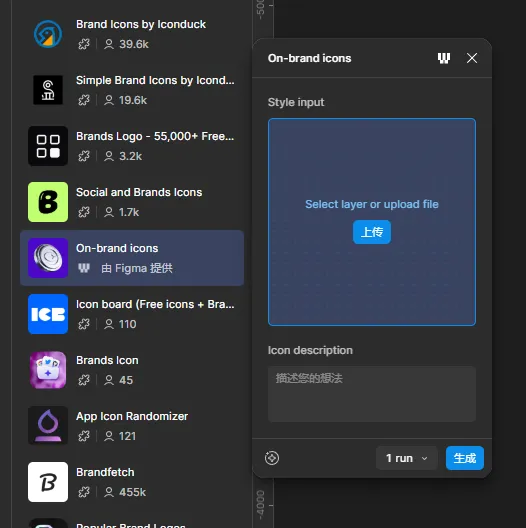Image resolution: width=526 pixels, height=528 pixels.
Task: Click plugin badge under Simple Brand Icons
Action: [84, 100]
